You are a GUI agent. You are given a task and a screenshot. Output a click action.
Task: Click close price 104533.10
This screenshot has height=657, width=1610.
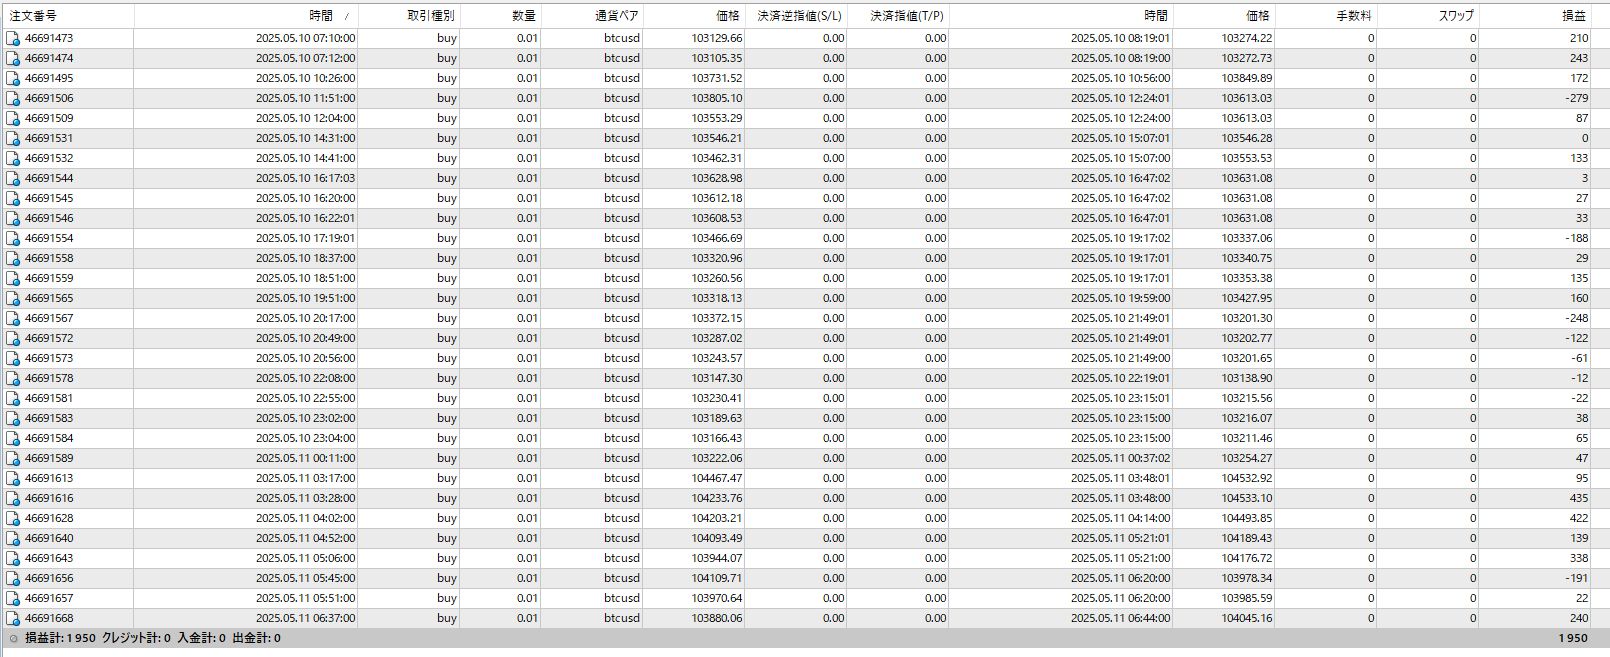pyautogui.click(x=1247, y=498)
